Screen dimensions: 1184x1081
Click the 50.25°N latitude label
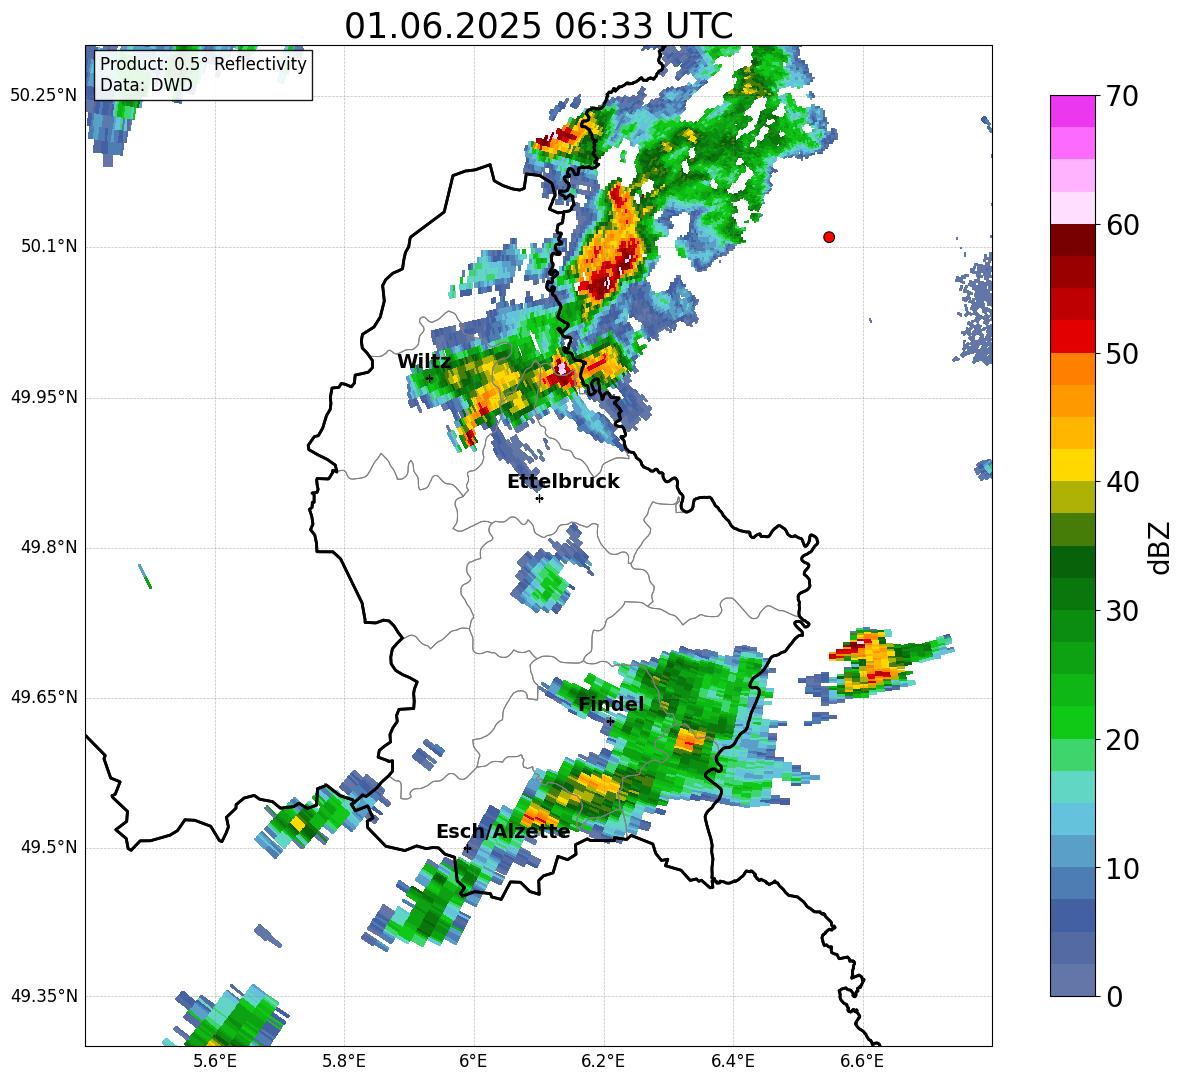(44, 96)
